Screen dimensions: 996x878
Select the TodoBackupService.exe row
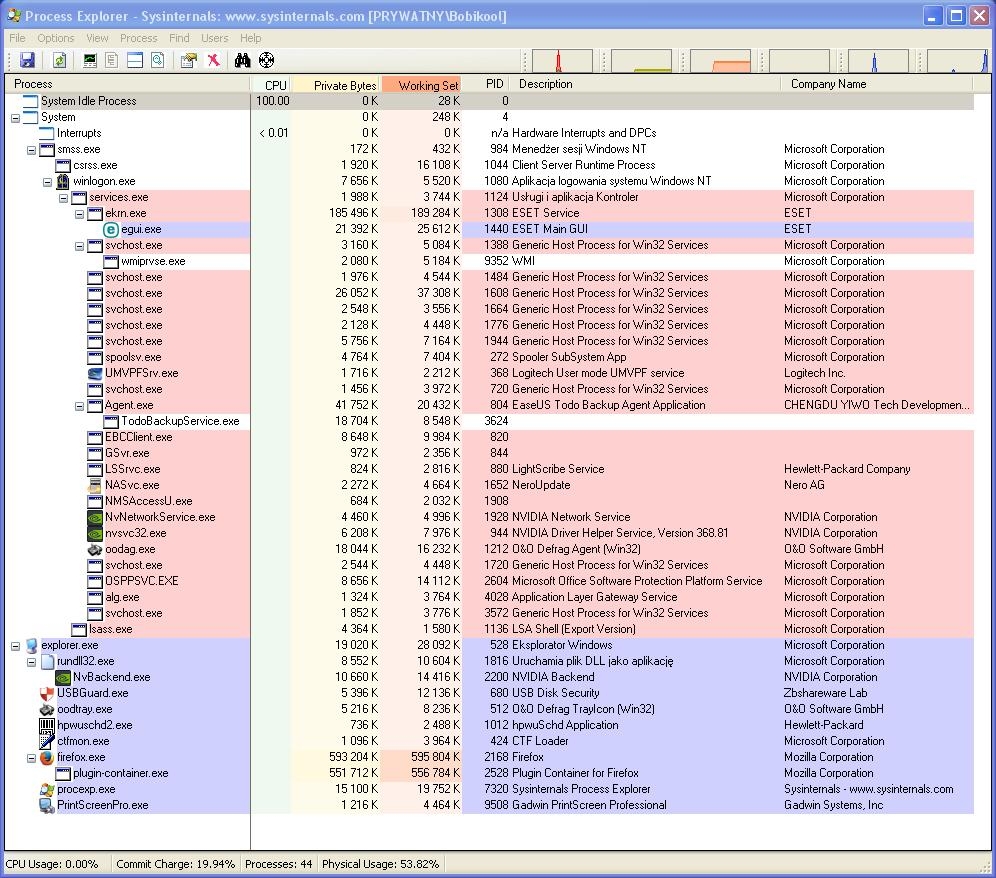pyautogui.click(x=489, y=421)
